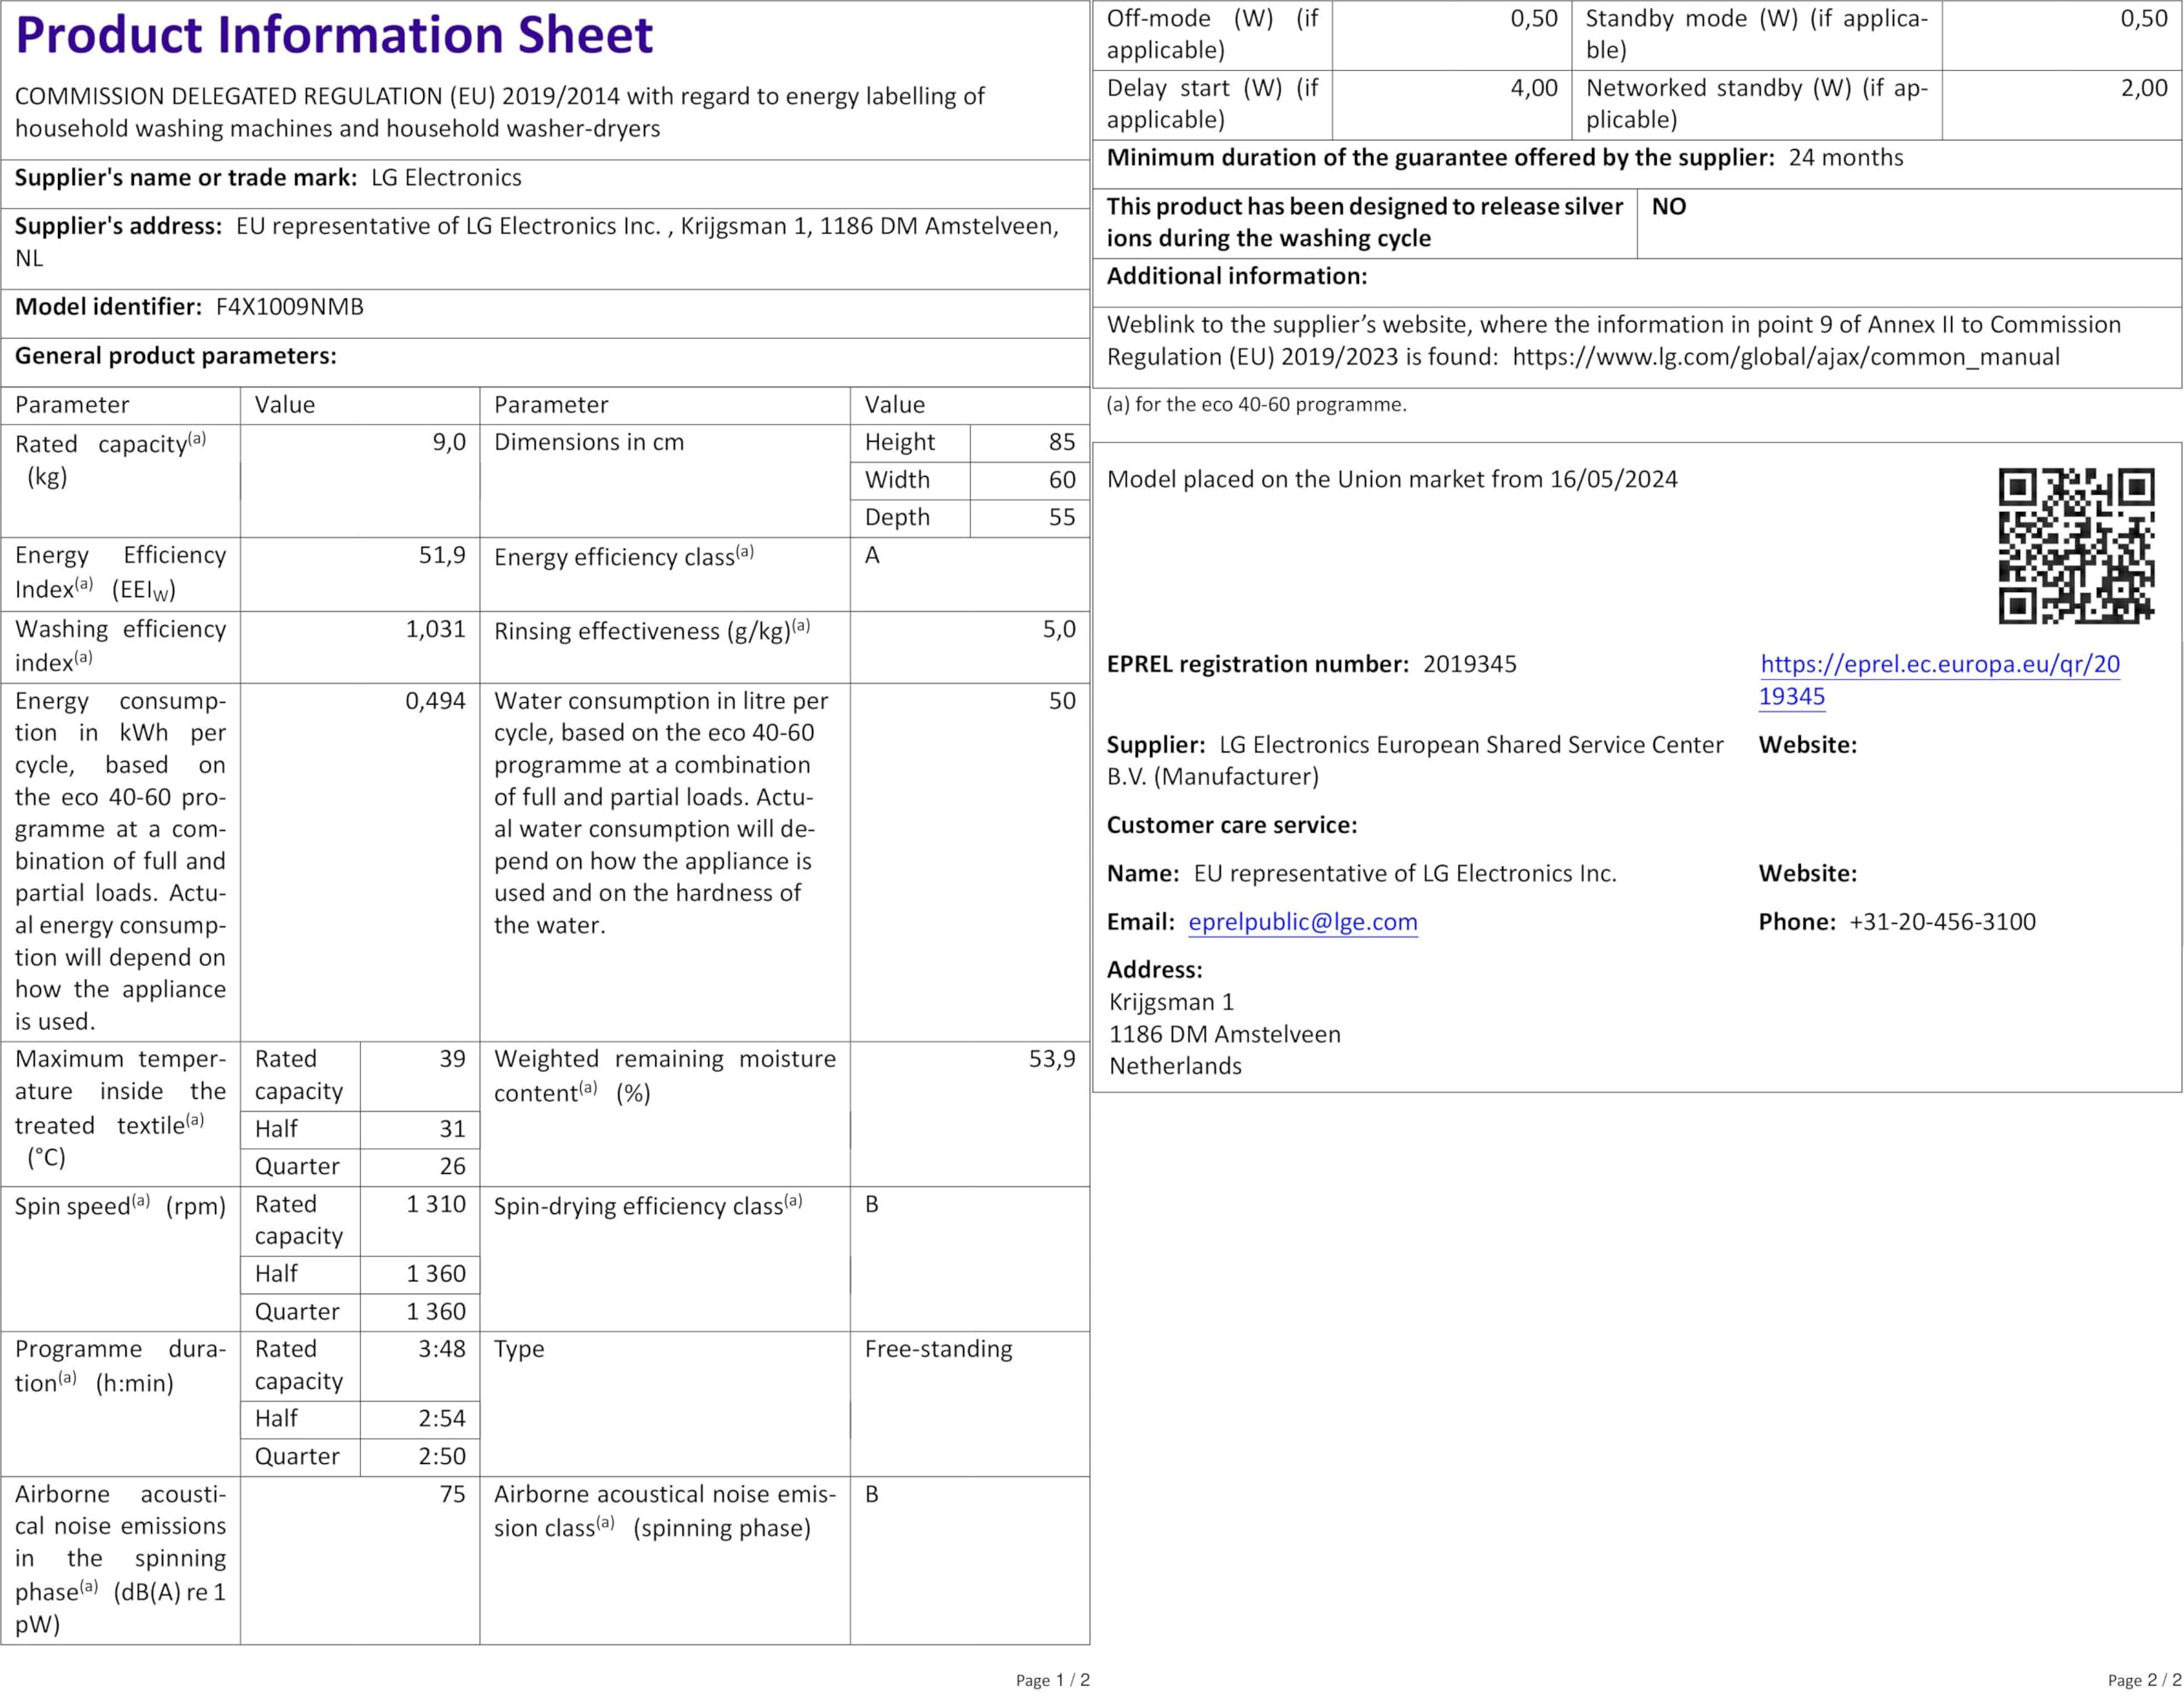Click the QR code image
This screenshot has width=2184, height=1708.
pos(2076,546)
